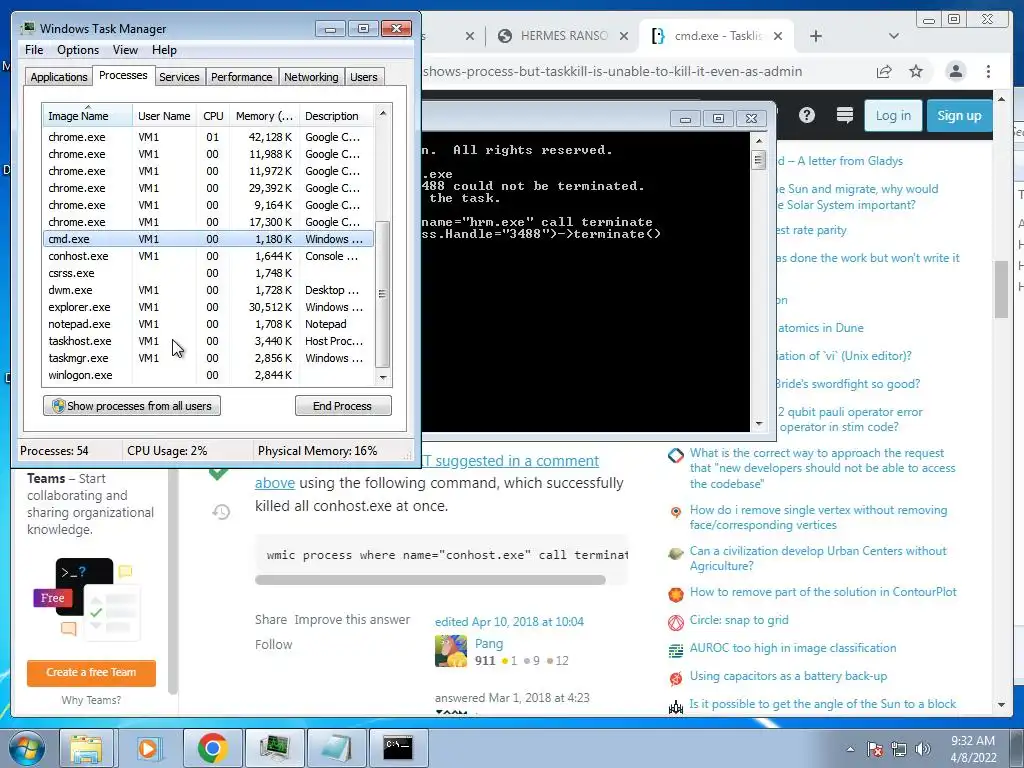
Task: Switch to the Services tab
Action: pyautogui.click(x=179, y=77)
